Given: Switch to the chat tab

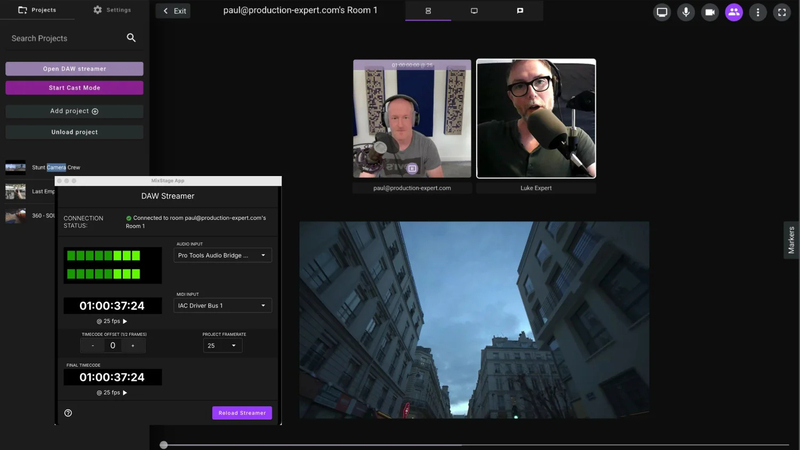Looking at the screenshot, I should click(520, 11).
